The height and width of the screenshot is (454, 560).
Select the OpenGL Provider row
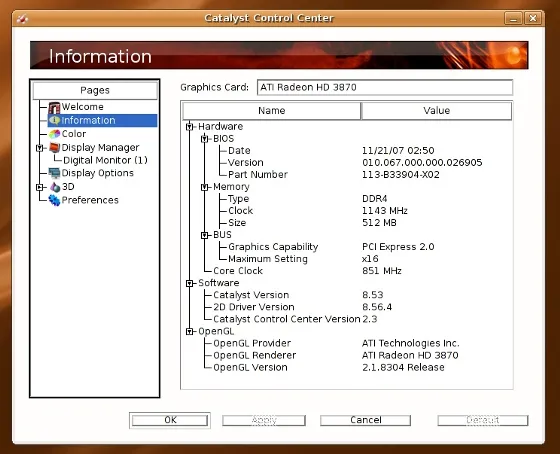pyautogui.click(x=347, y=343)
